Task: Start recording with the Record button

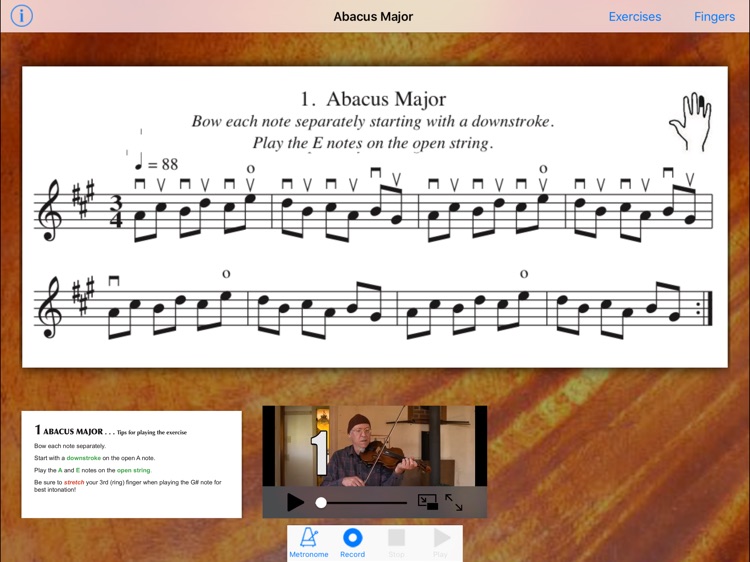Action: pyautogui.click(x=353, y=543)
